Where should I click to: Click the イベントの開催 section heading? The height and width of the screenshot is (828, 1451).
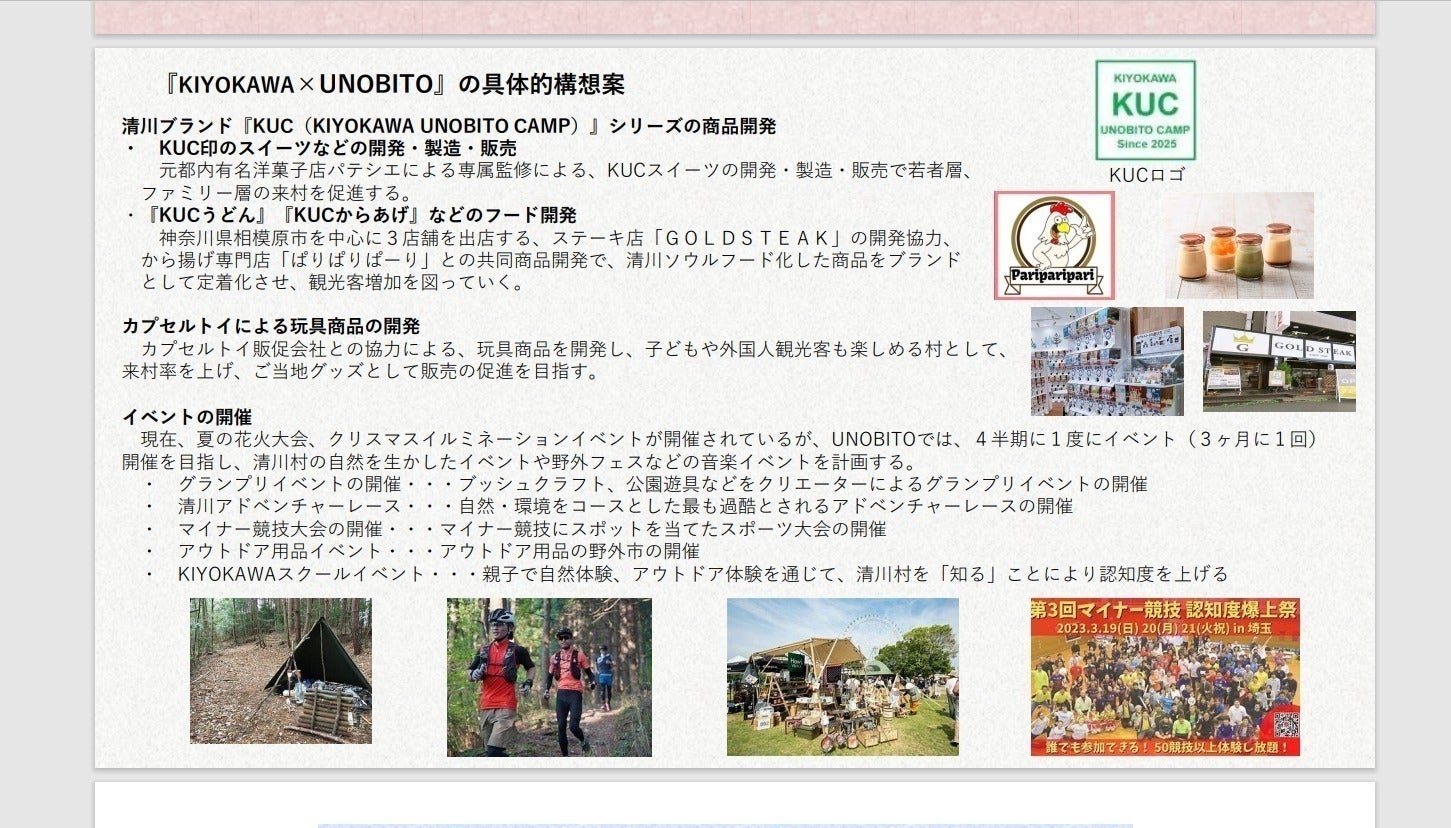(187, 417)
